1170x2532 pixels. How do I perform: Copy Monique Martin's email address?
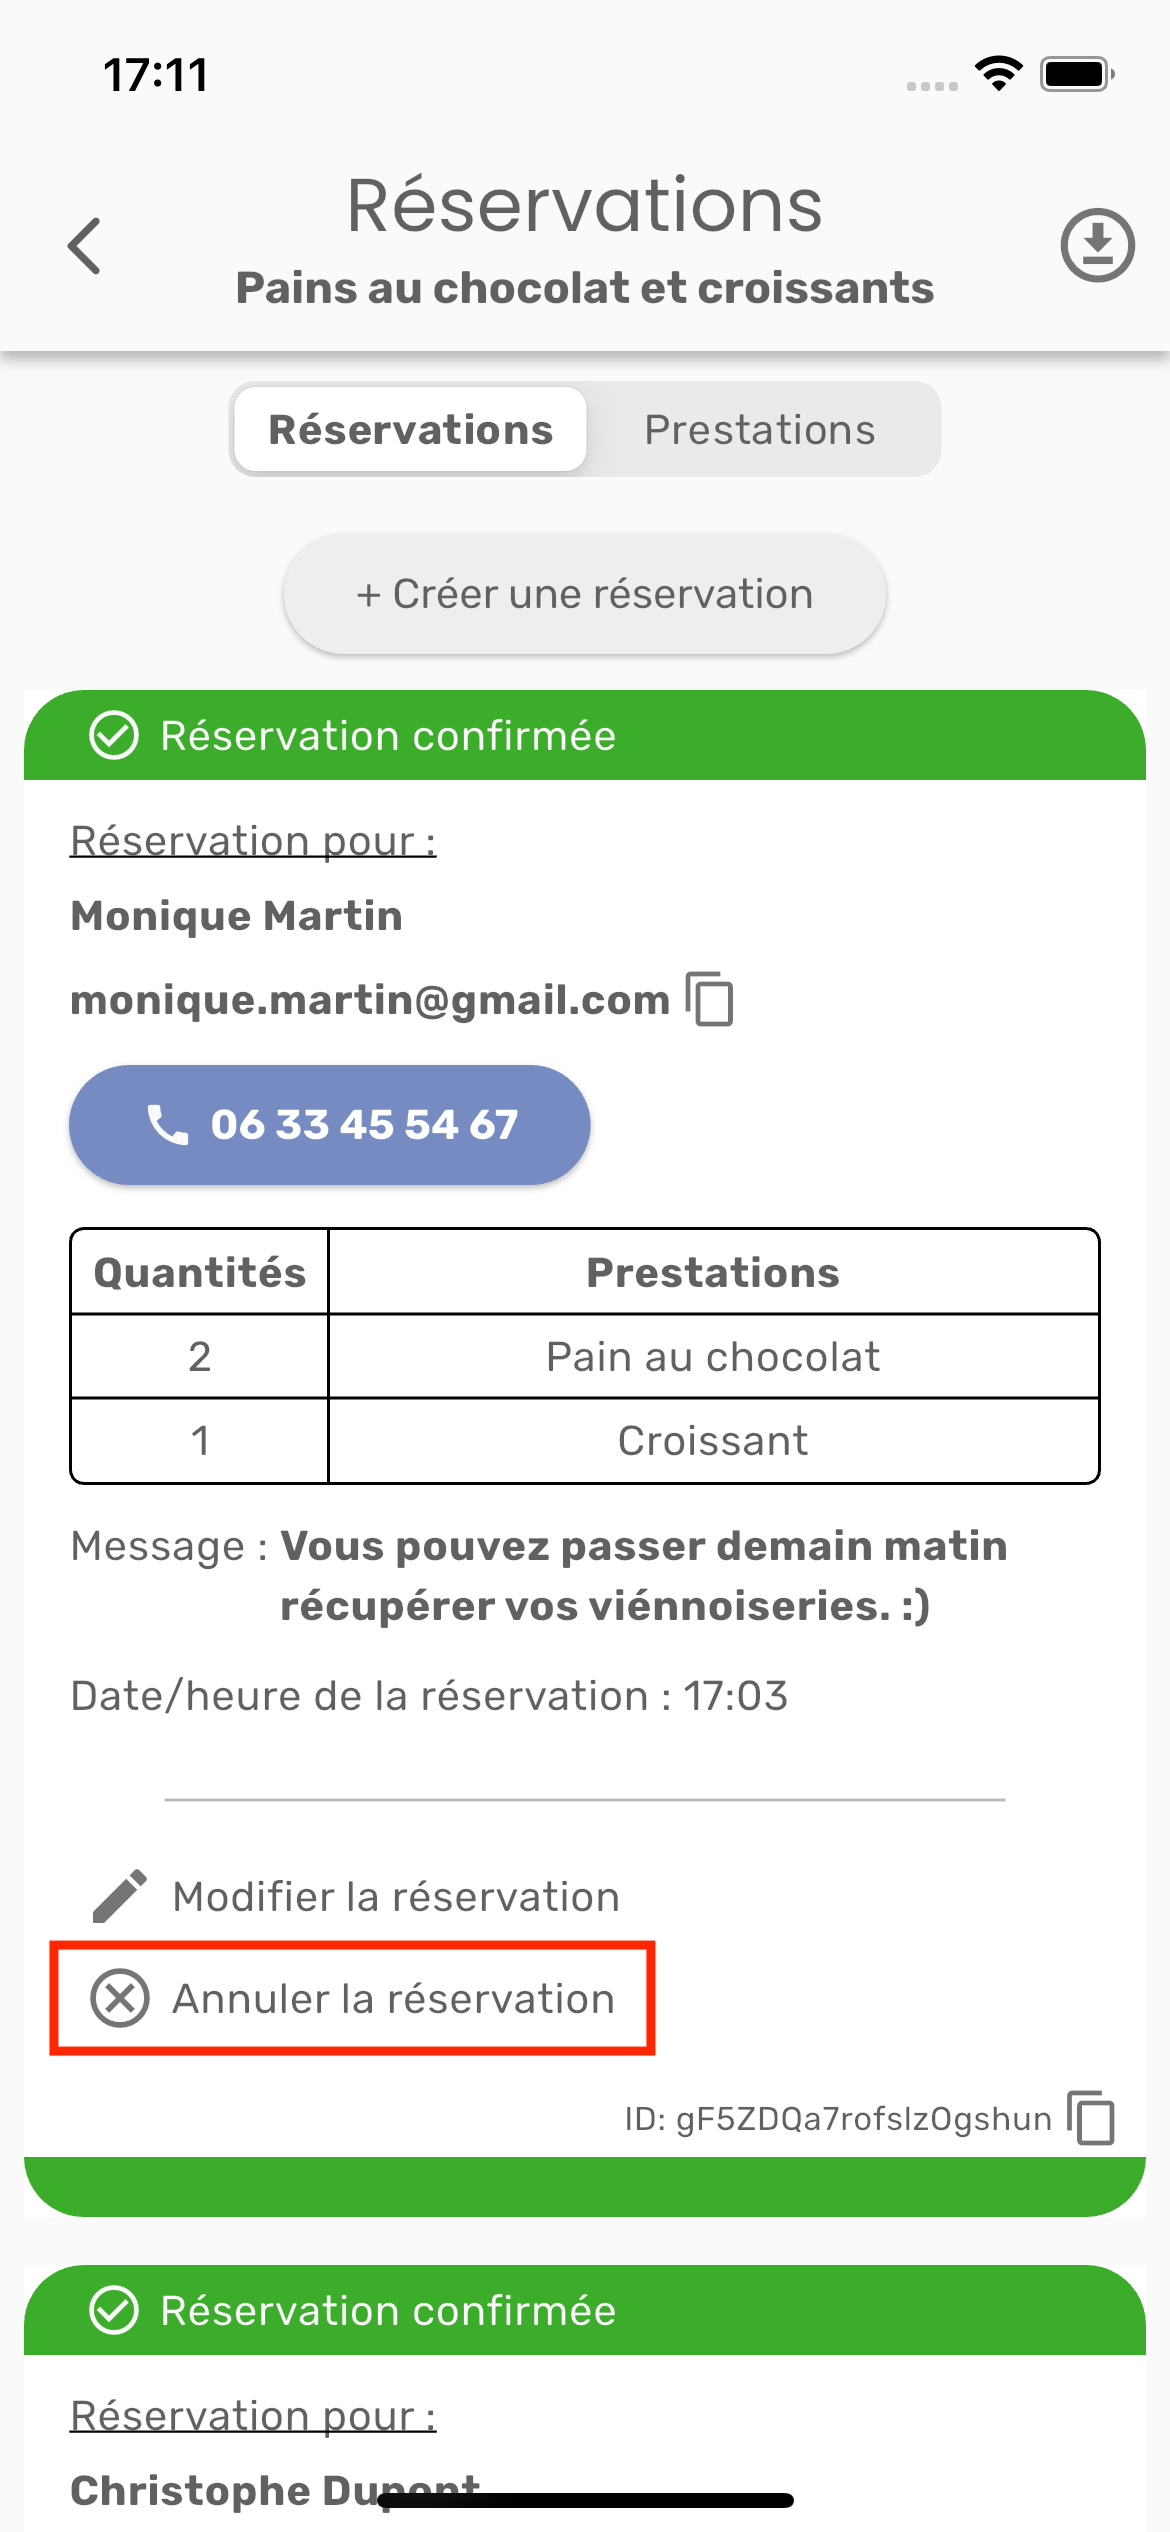pos(710,999)
